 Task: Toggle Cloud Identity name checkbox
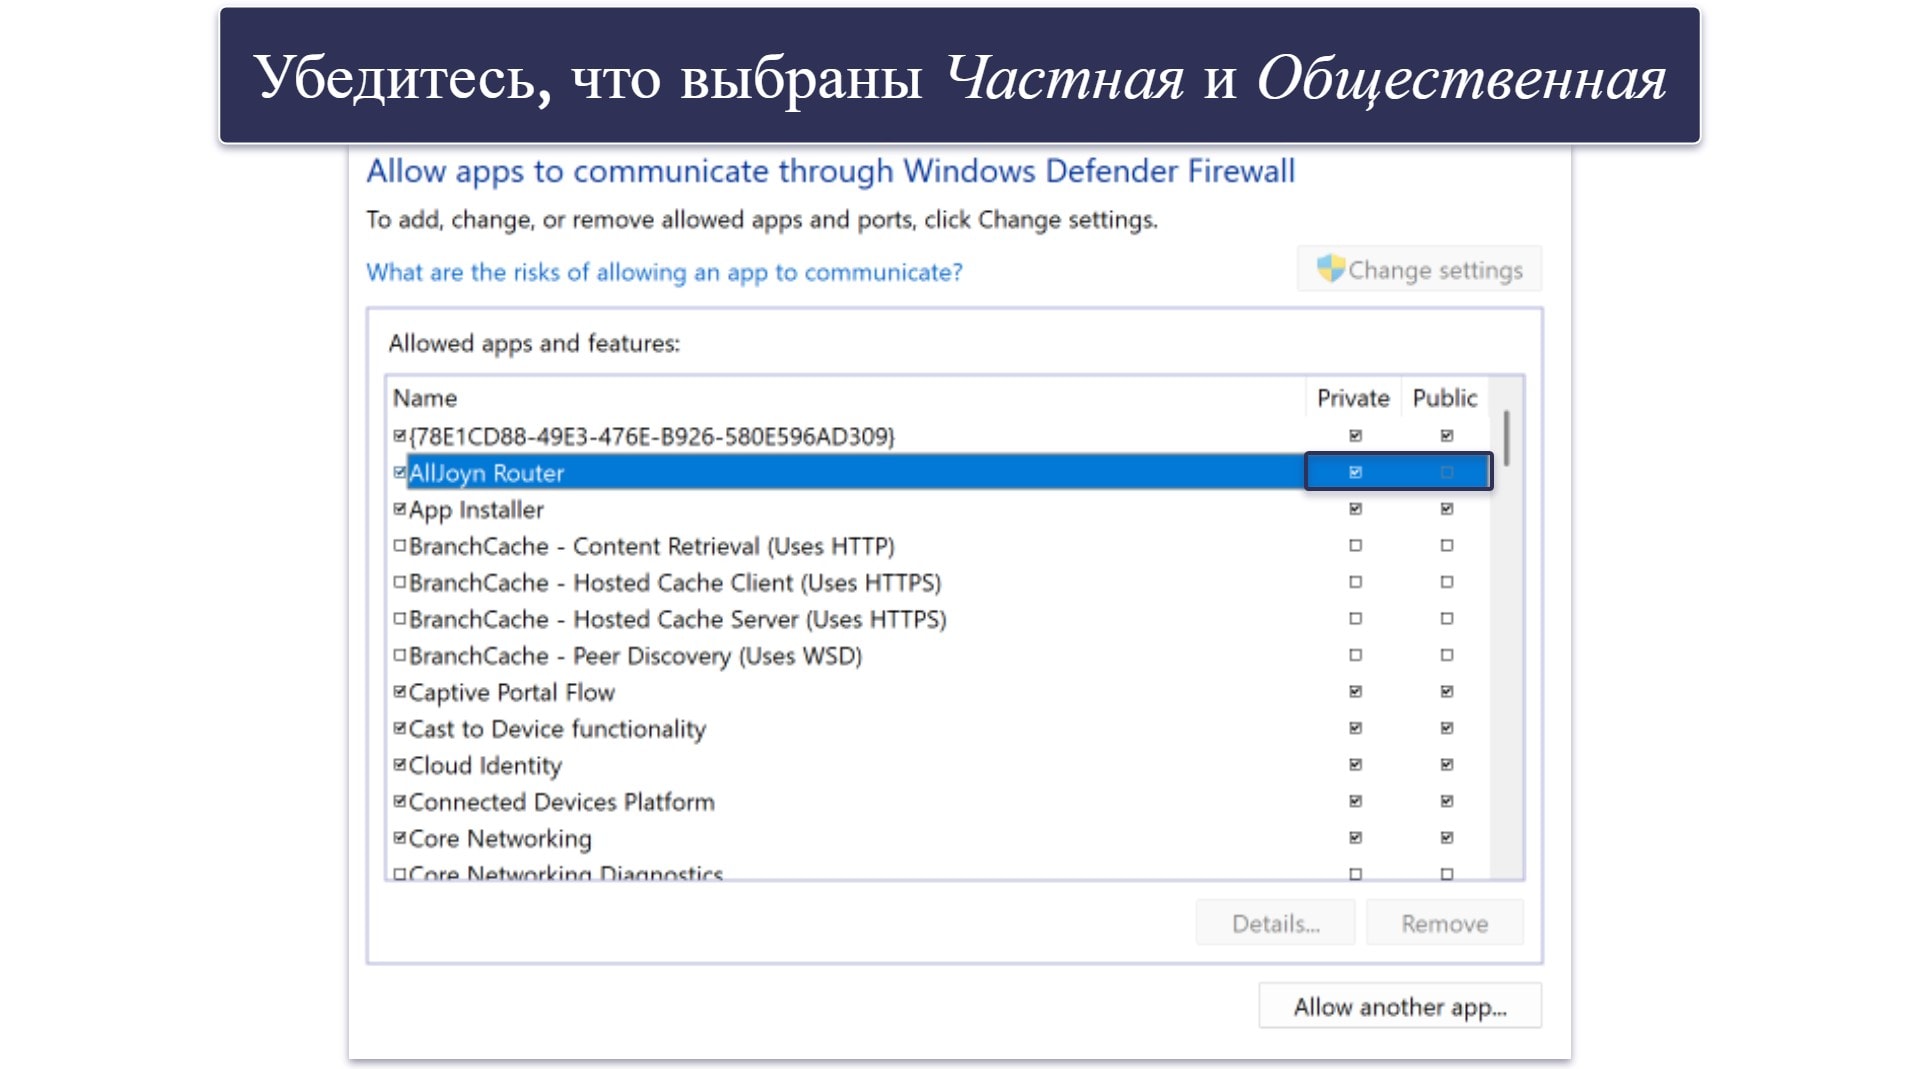pyautogui.click(x=400, y=765)
